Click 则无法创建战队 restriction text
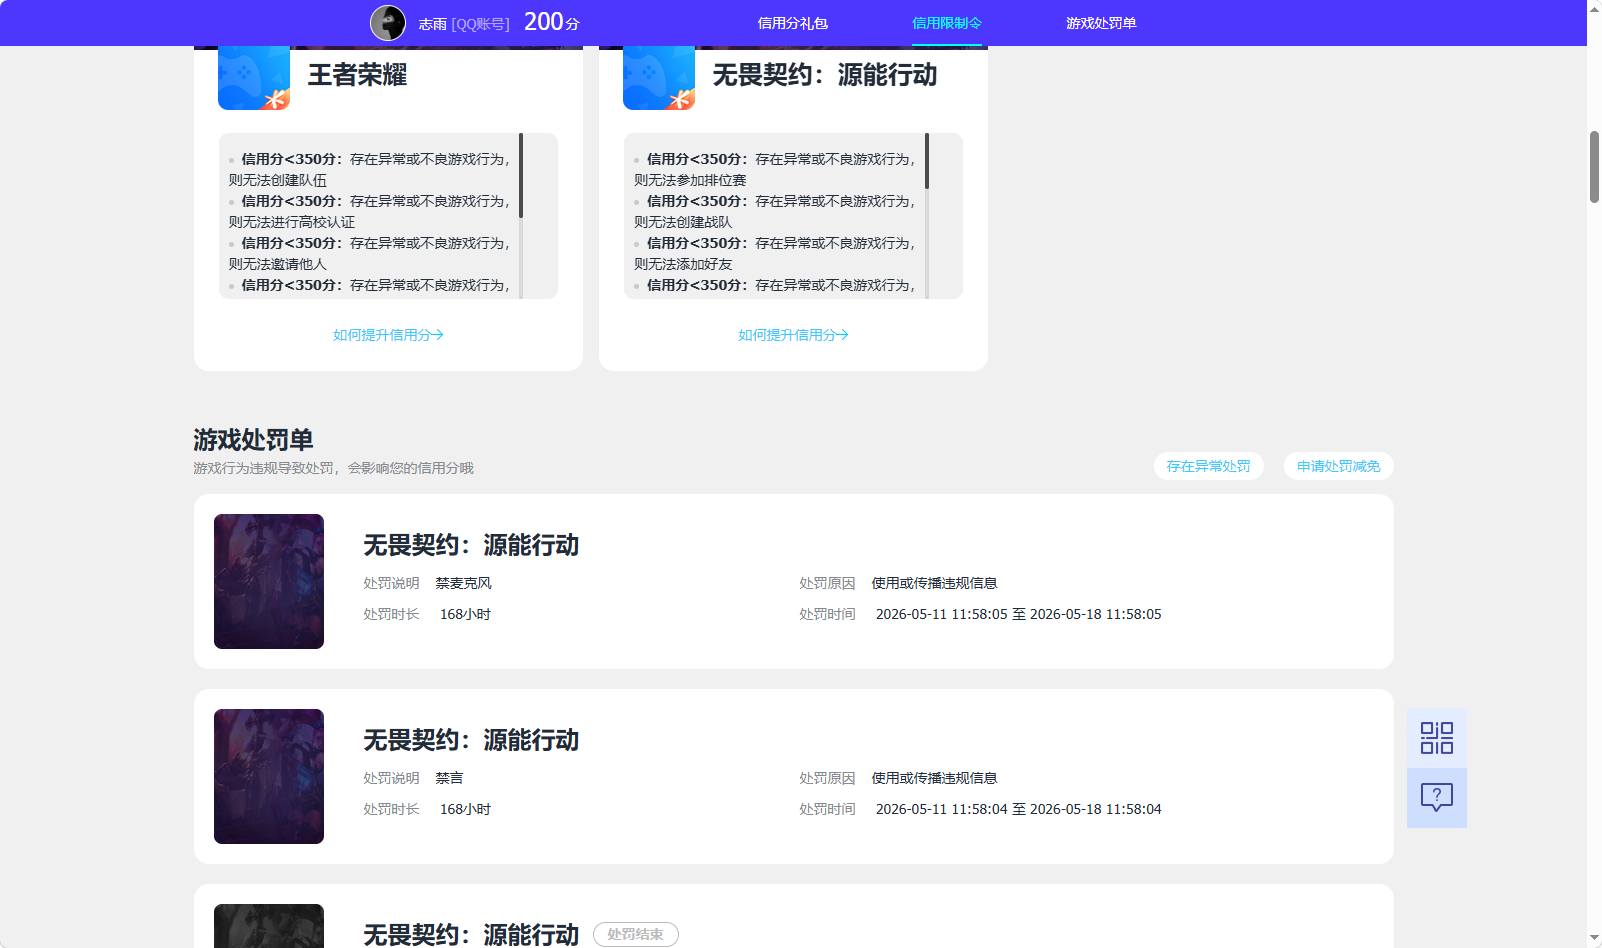 pyautogui.click(x=683, y=222)
